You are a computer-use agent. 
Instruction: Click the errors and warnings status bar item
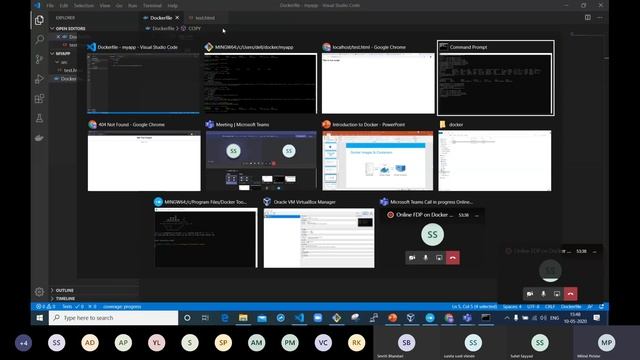pos(46,307)
